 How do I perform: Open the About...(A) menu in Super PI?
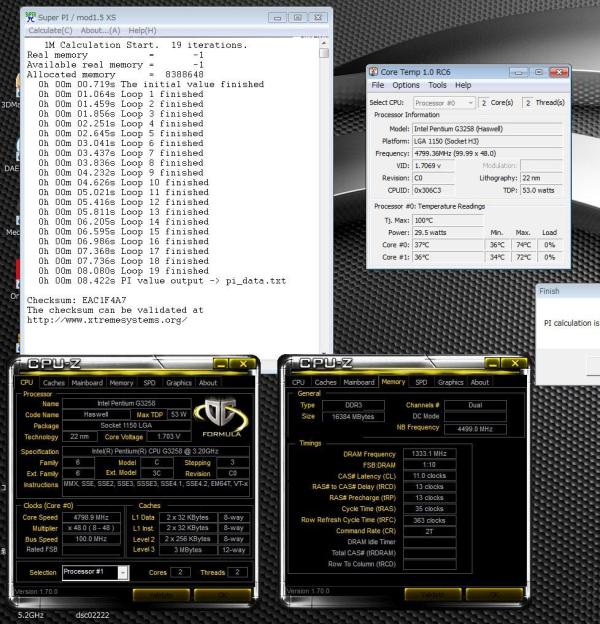coord(100,31)
